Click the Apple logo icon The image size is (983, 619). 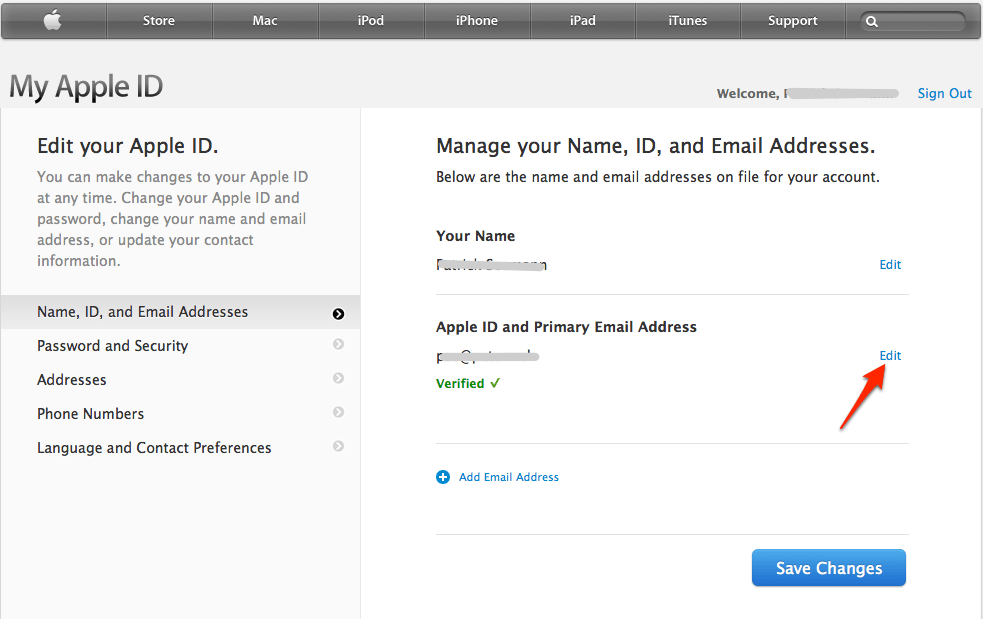click(52, 20)
